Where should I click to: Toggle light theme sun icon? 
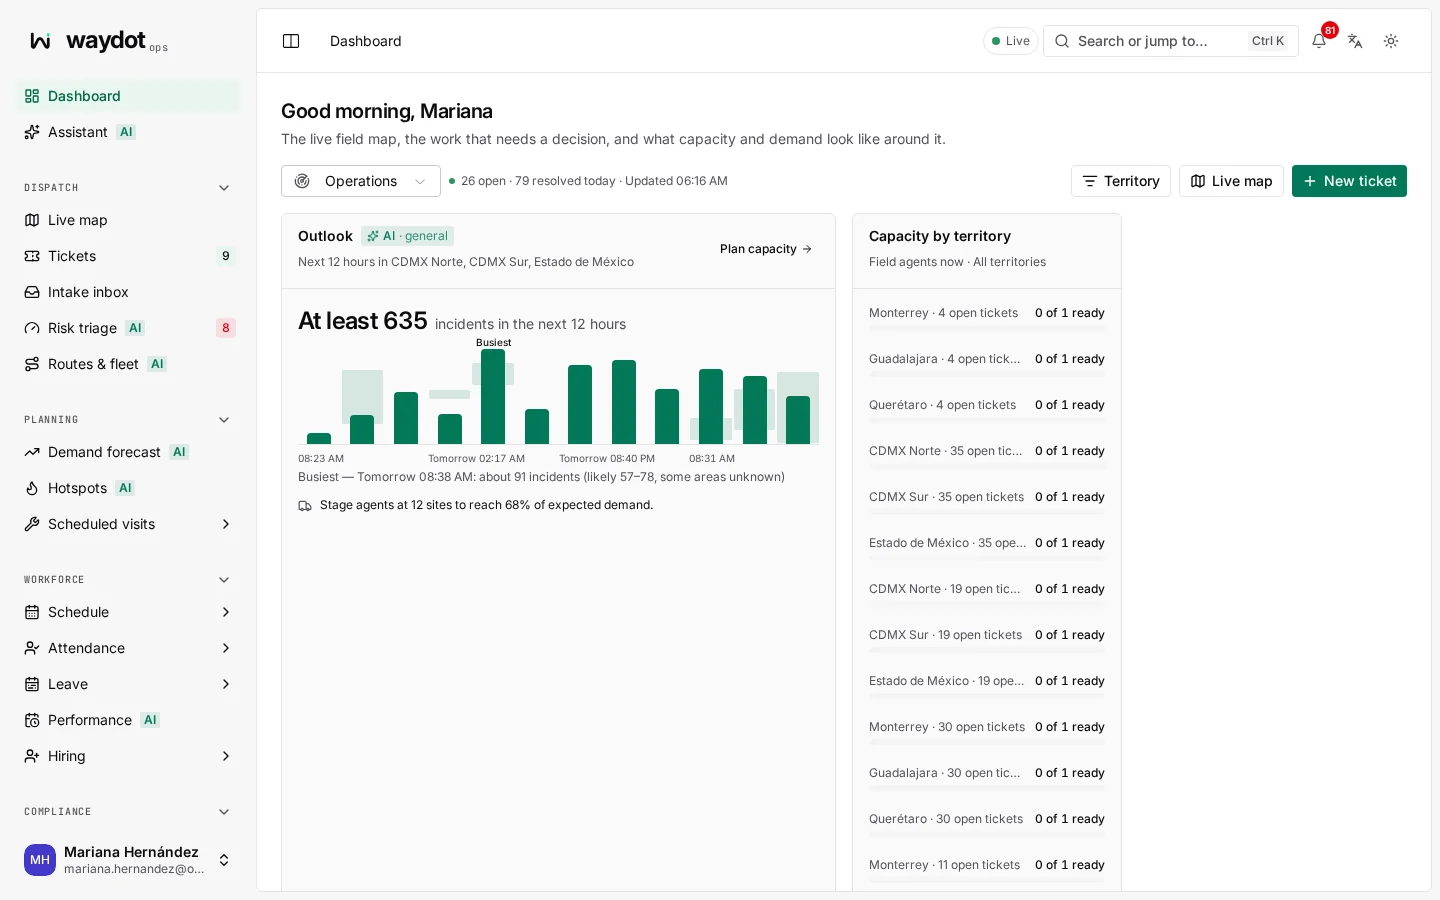(x=1391, y=41)
